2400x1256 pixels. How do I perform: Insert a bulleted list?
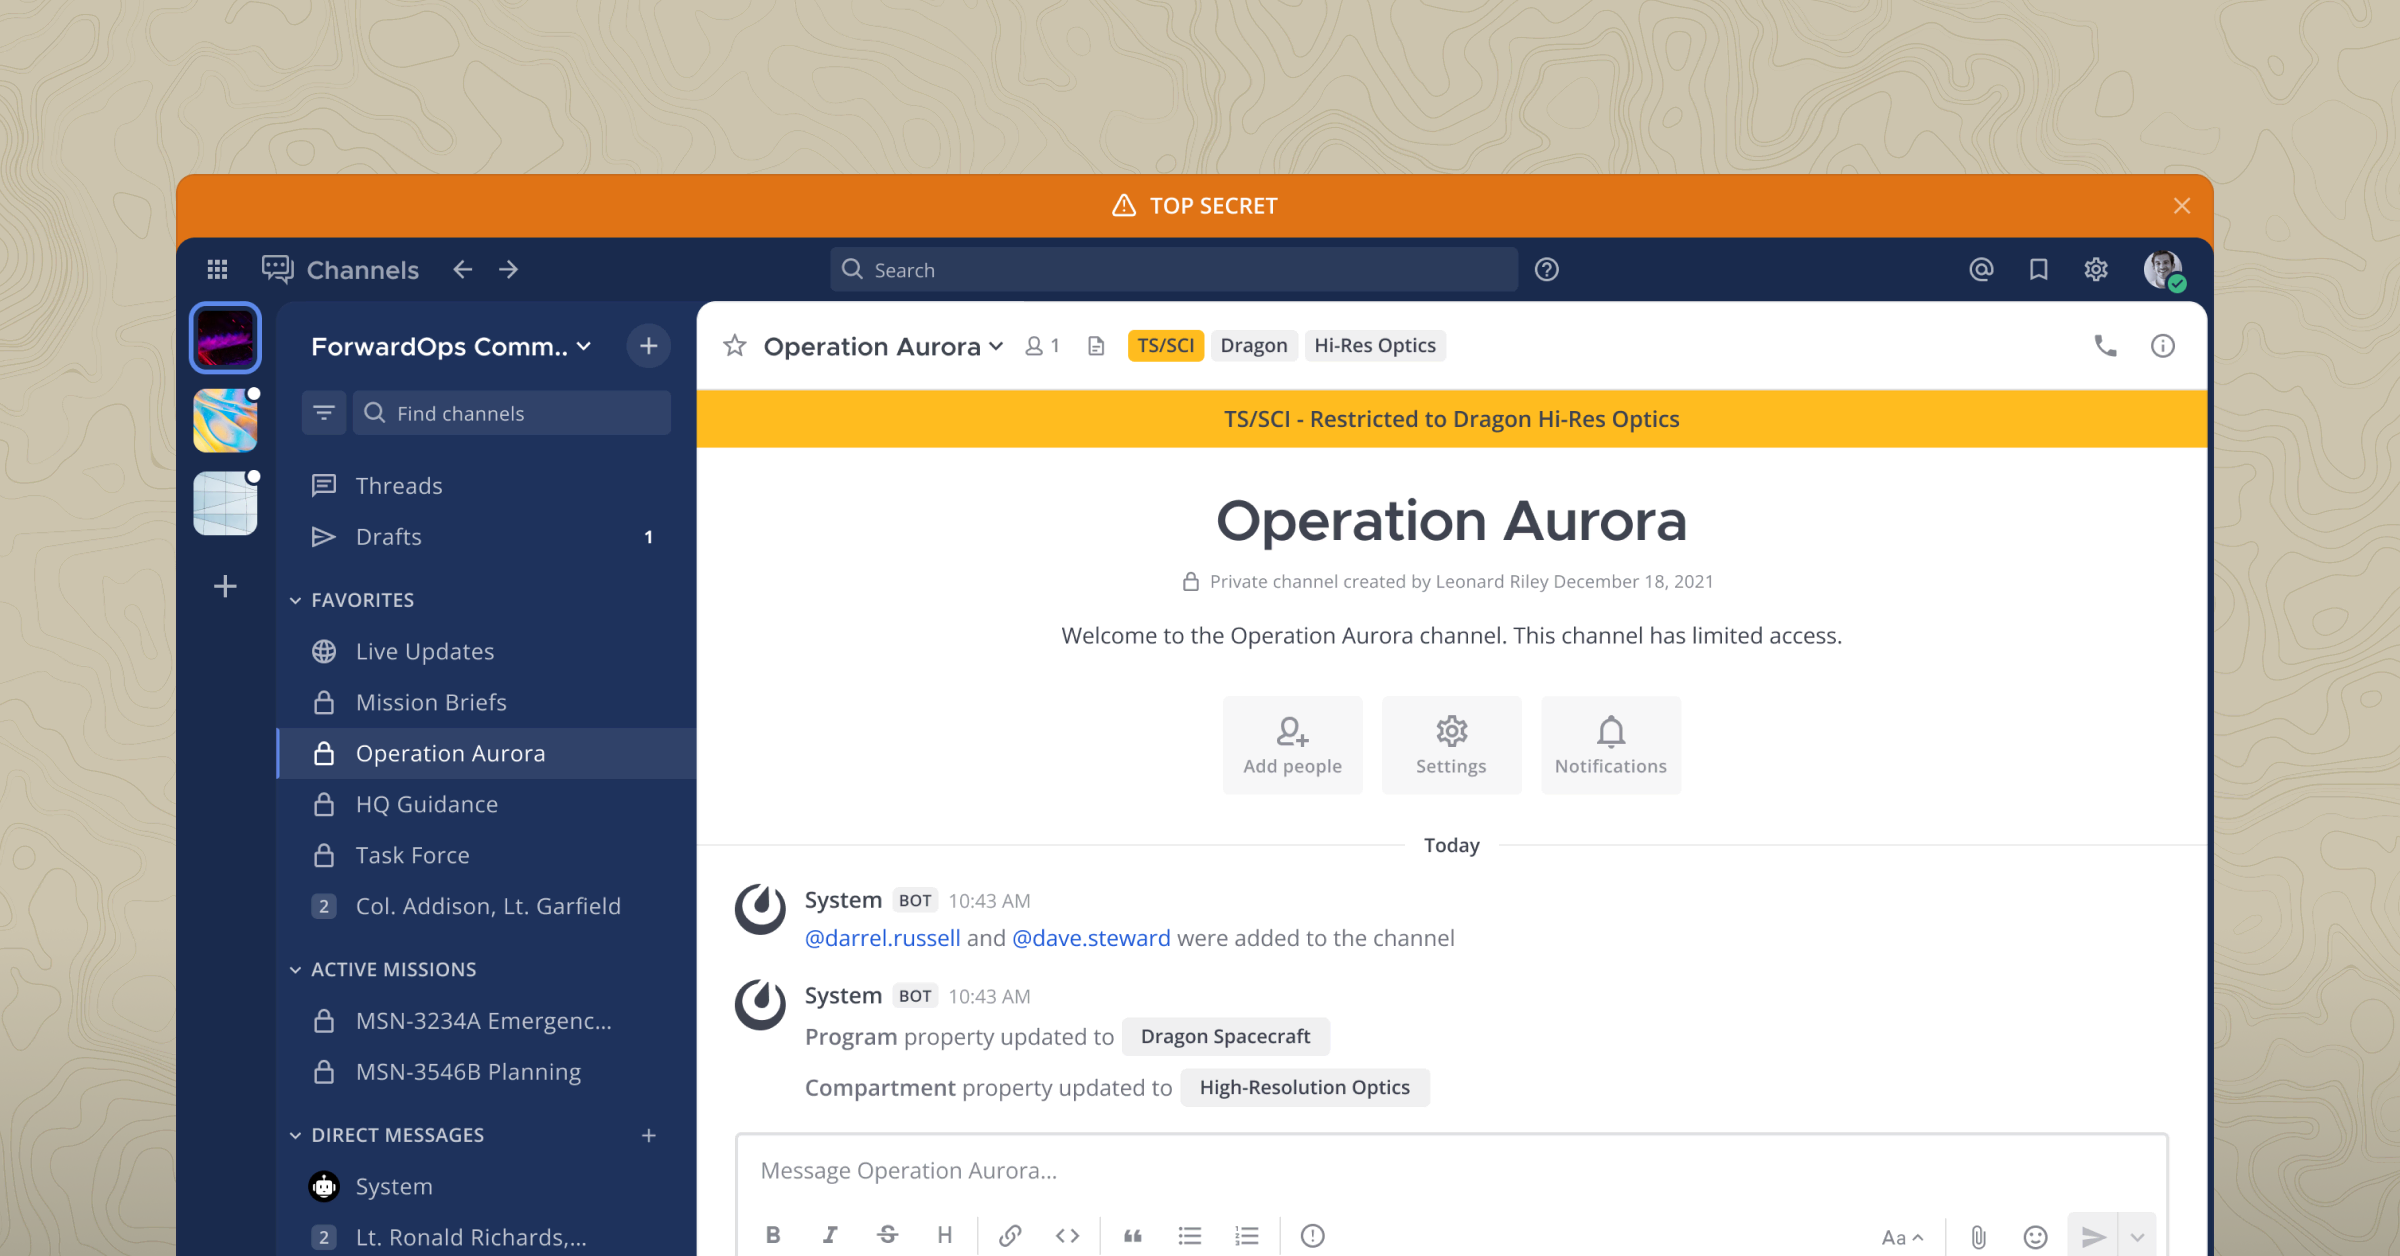point(1190,1235)
